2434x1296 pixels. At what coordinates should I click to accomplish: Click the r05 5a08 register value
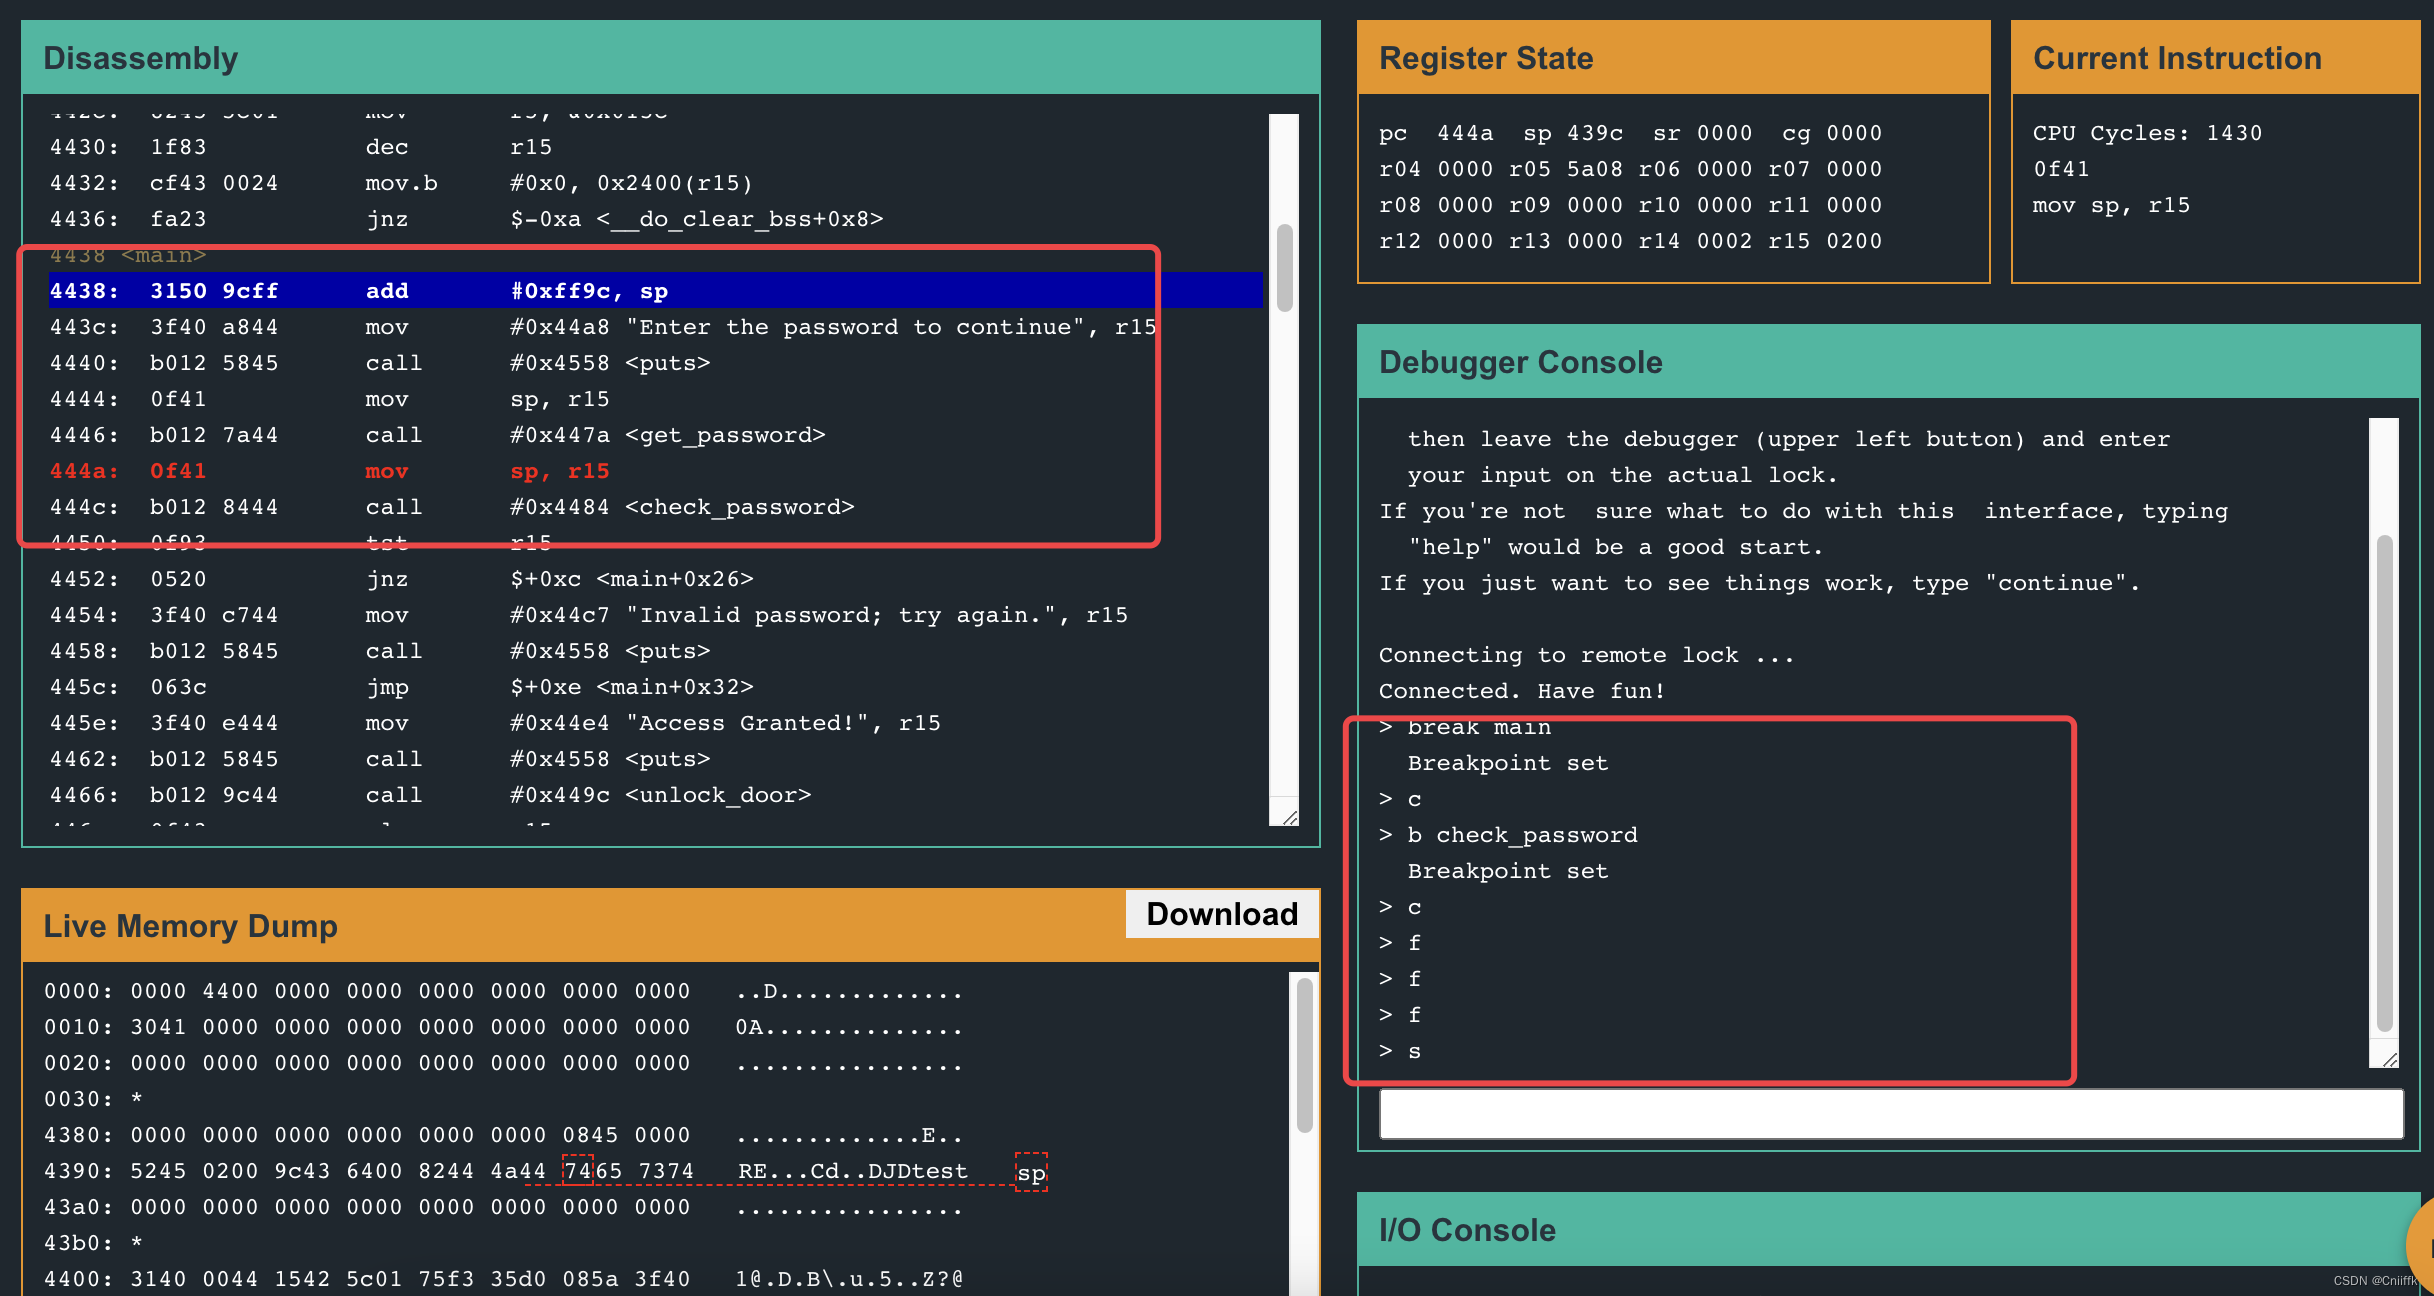coord(1595,169)
